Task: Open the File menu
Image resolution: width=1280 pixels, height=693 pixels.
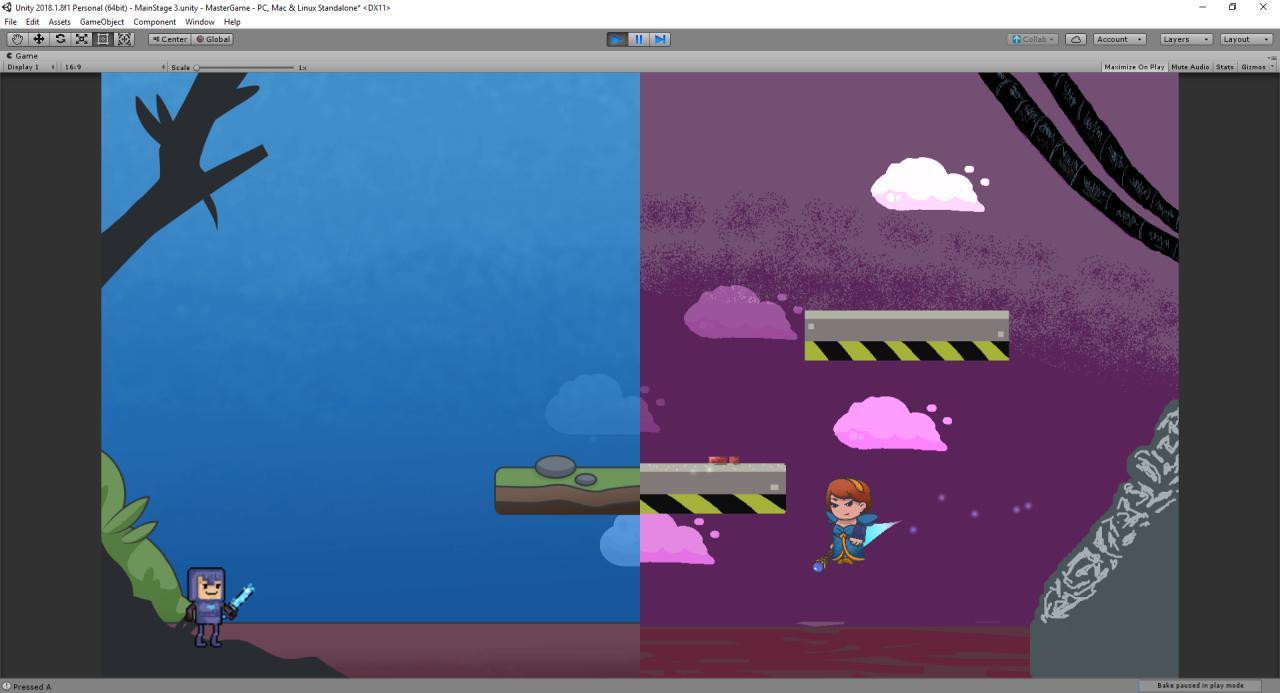Action: pyautogui.click(x=11, y=22)
